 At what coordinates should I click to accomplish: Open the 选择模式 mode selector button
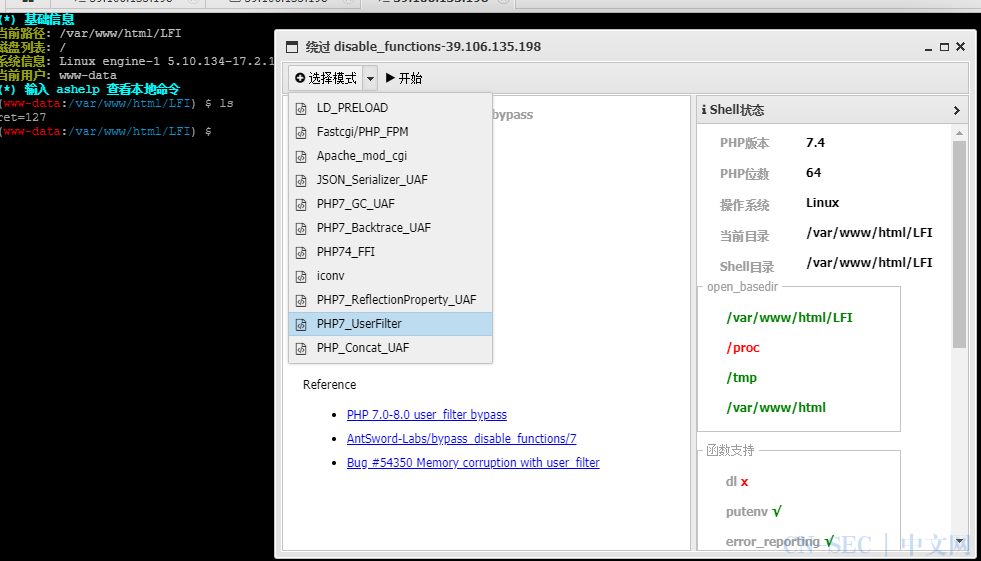click(326, 78)
